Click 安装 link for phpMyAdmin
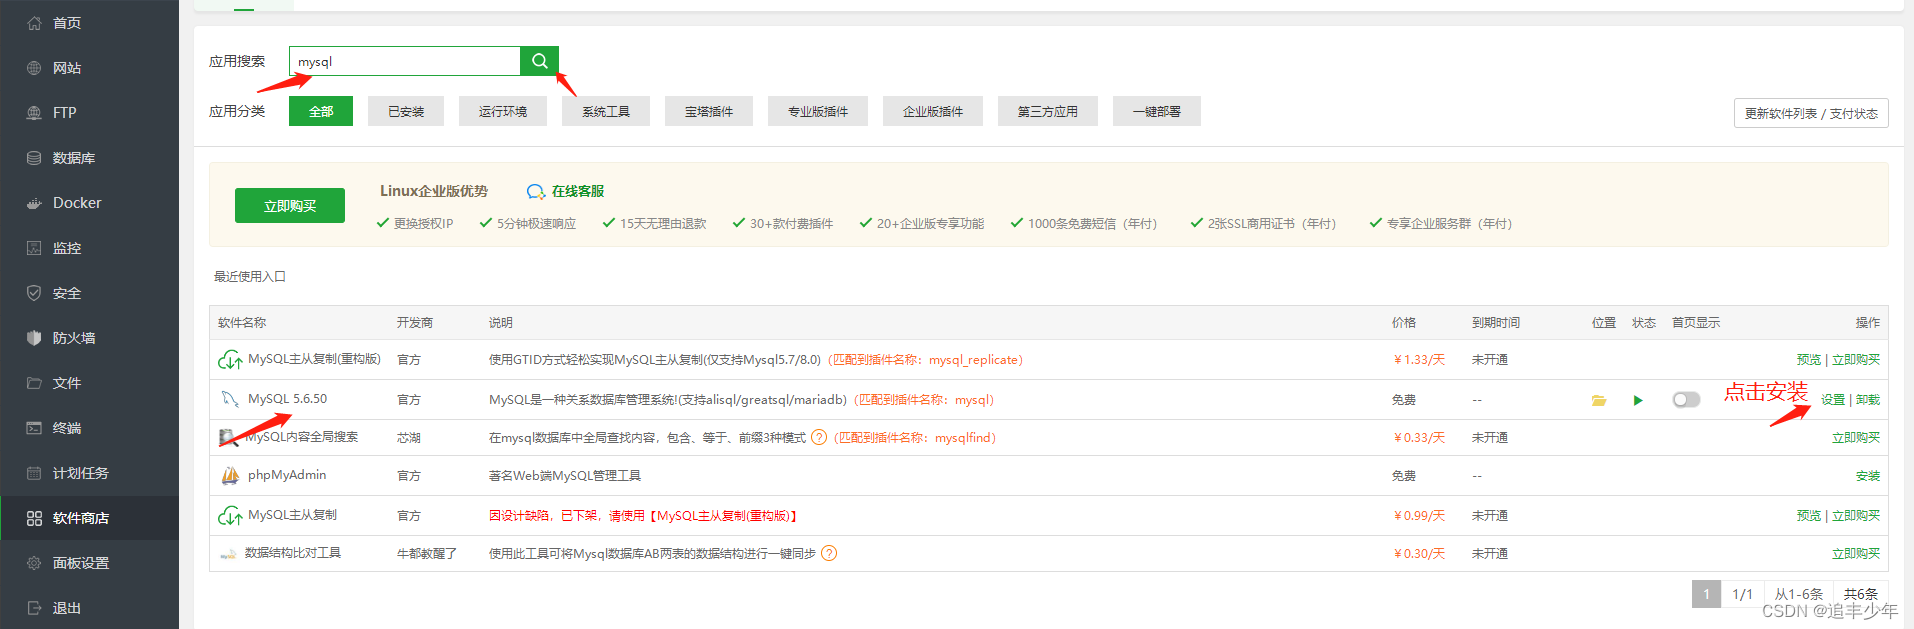 1868,476
